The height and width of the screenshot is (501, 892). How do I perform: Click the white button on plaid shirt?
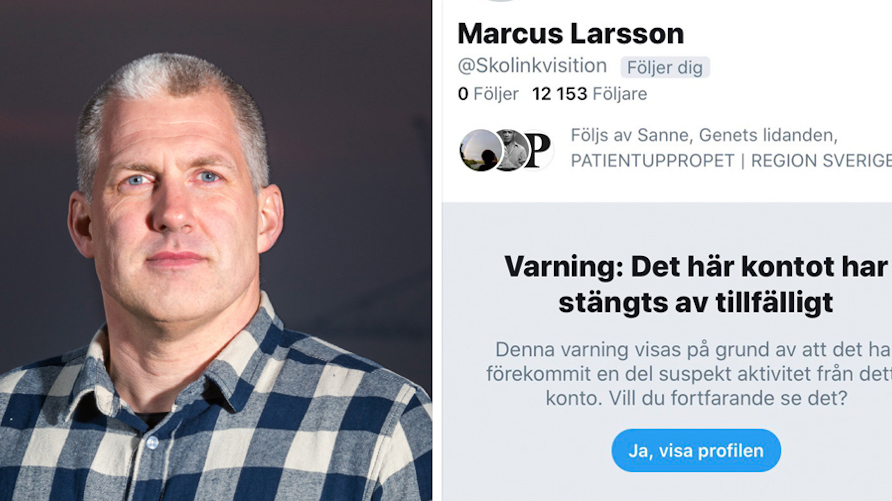(152, 442)
